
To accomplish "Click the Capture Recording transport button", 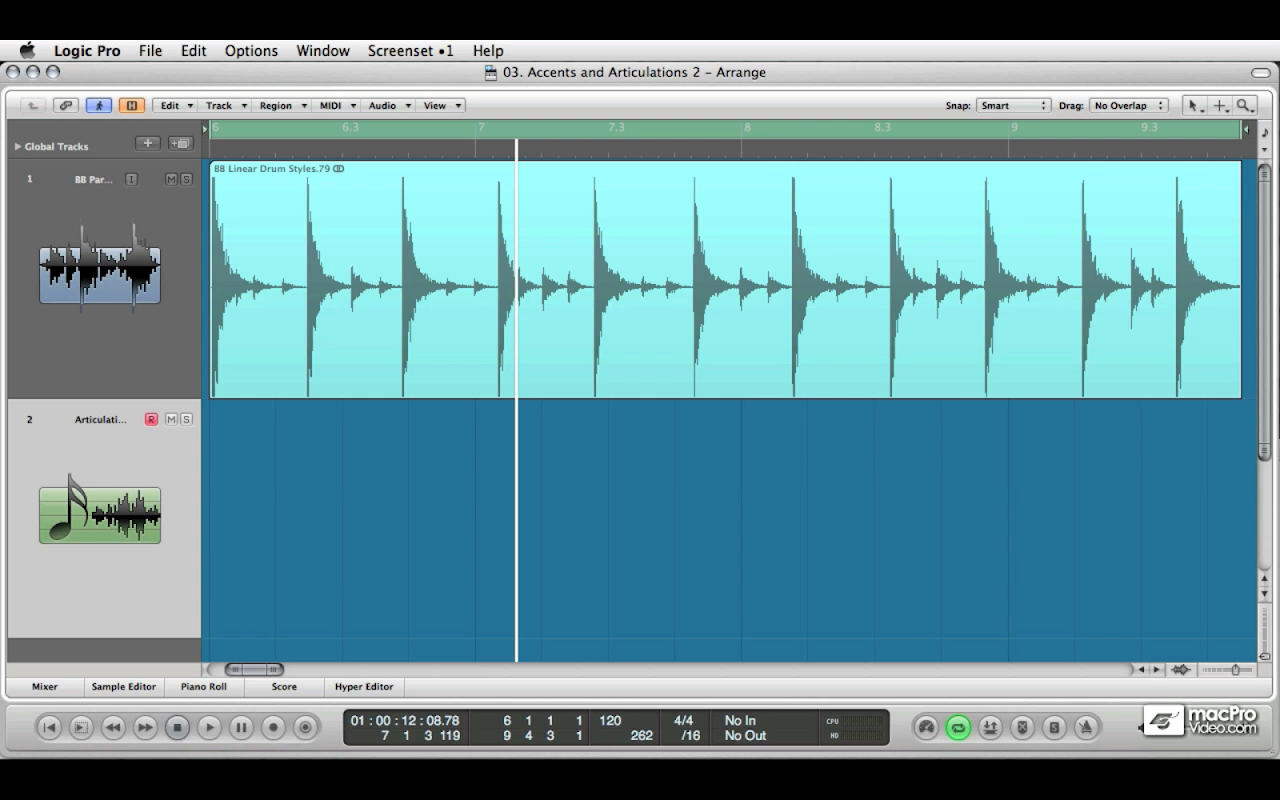I will [306, 728].
